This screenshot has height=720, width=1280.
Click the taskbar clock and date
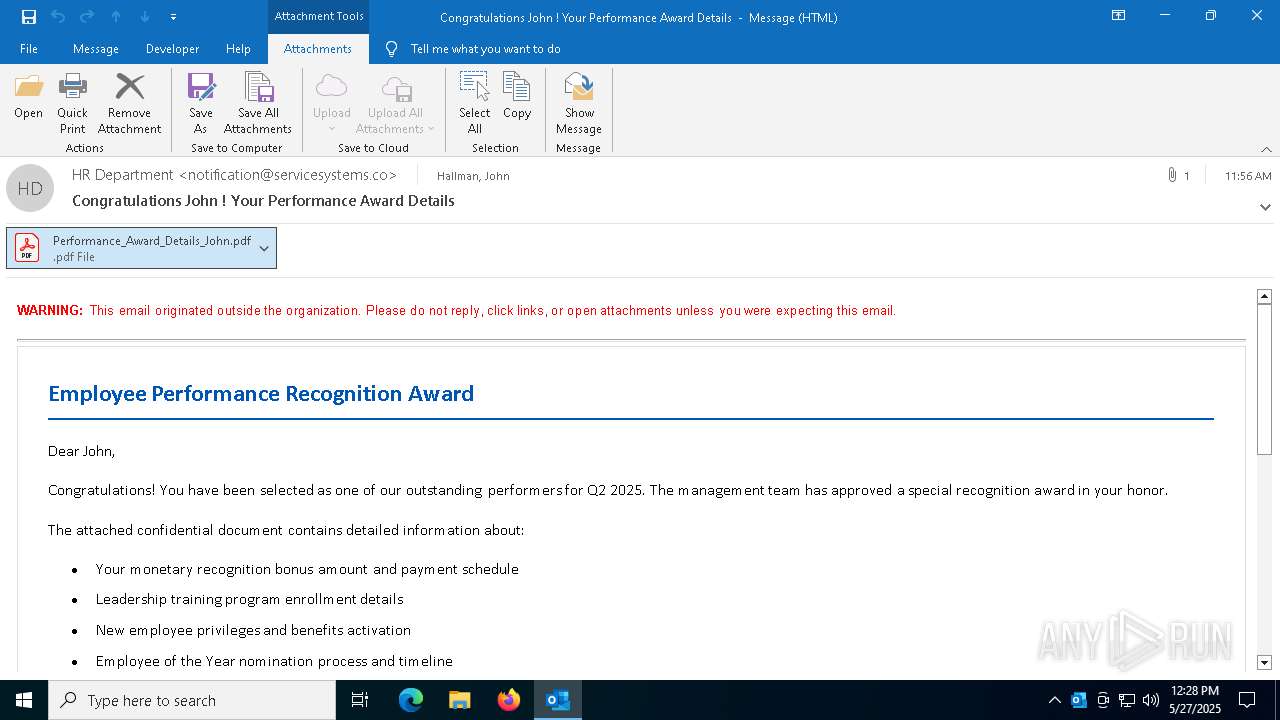pos(1195,700)
